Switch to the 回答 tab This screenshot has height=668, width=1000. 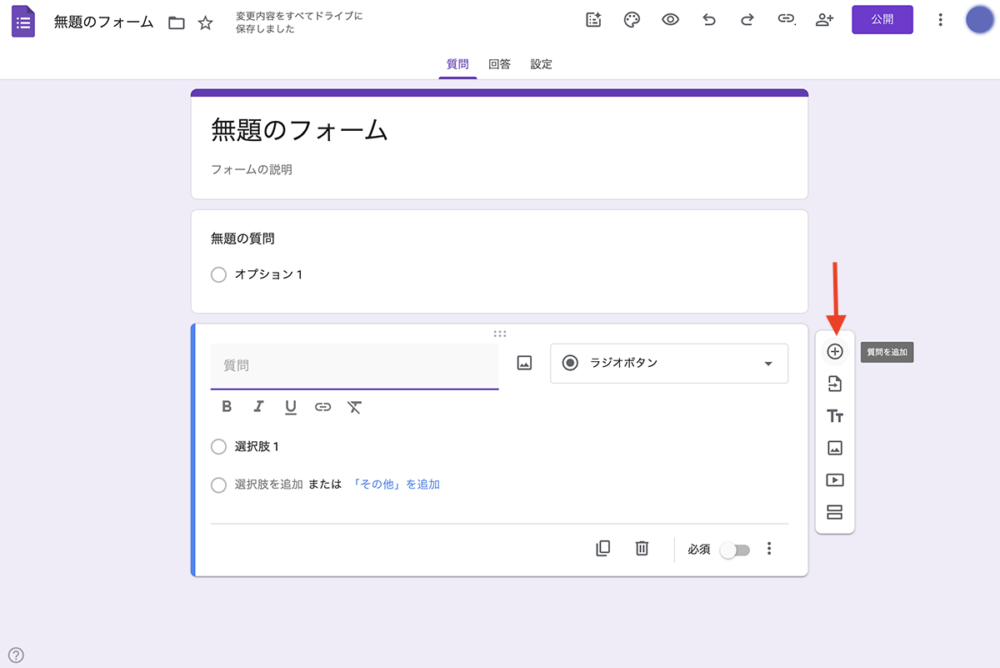point(500,63)
